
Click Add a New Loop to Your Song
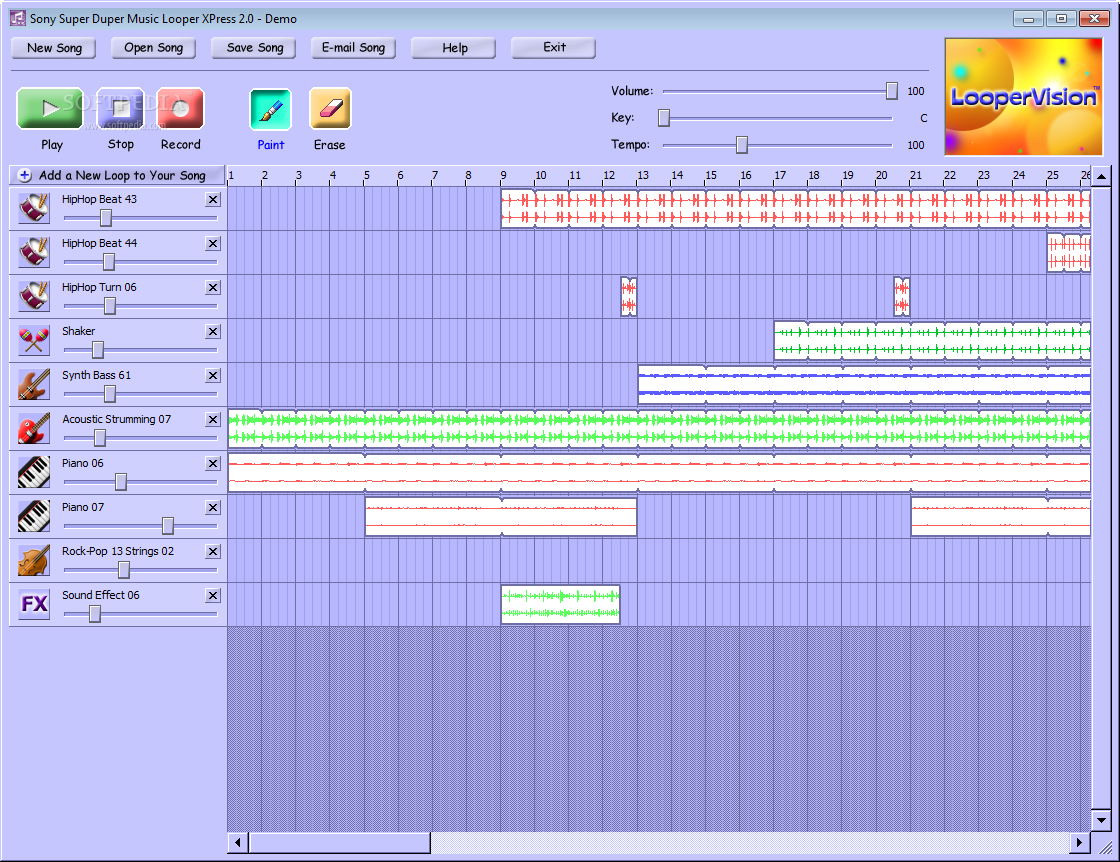click(117, 175)
